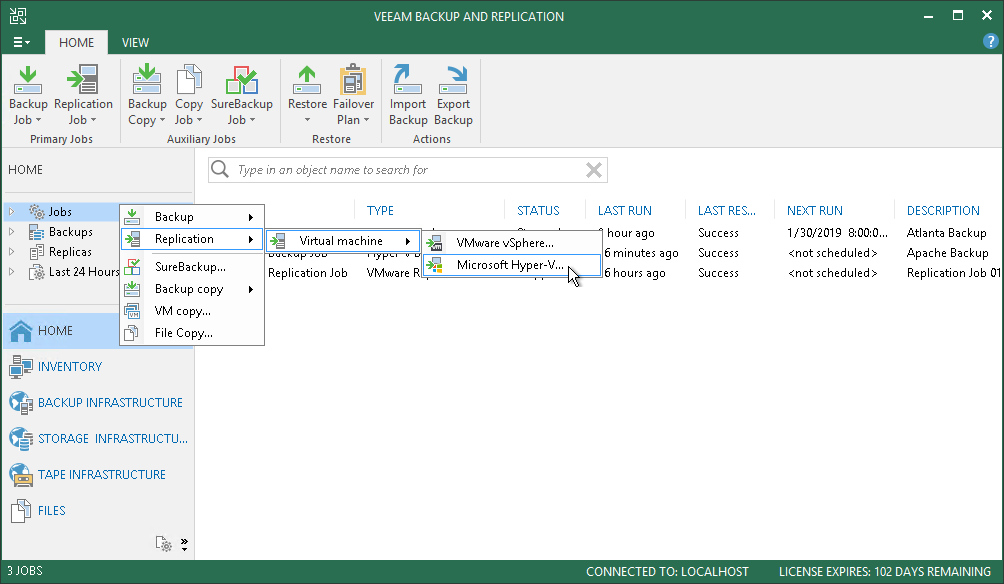Click the navigation pane overflow chevron
The width and height of the screenshot is (1004, 584).
[x=184, y=544]
